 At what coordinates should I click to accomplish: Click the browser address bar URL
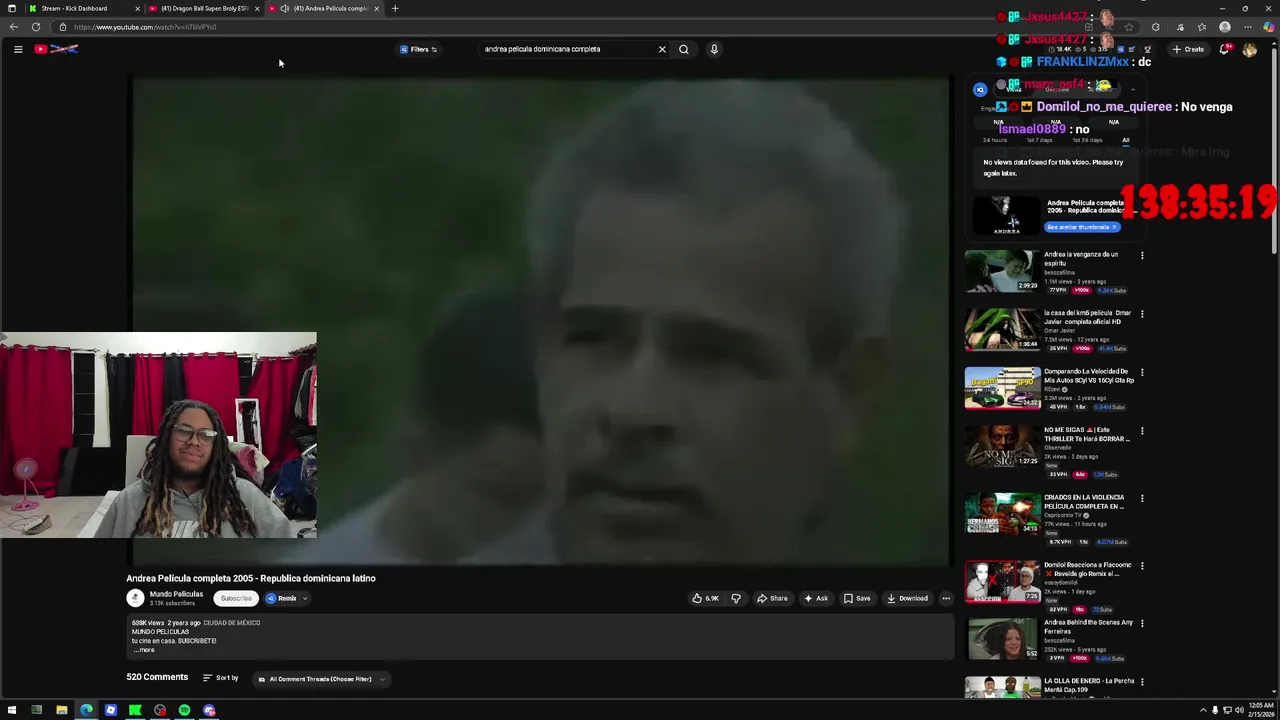point(145,27)
